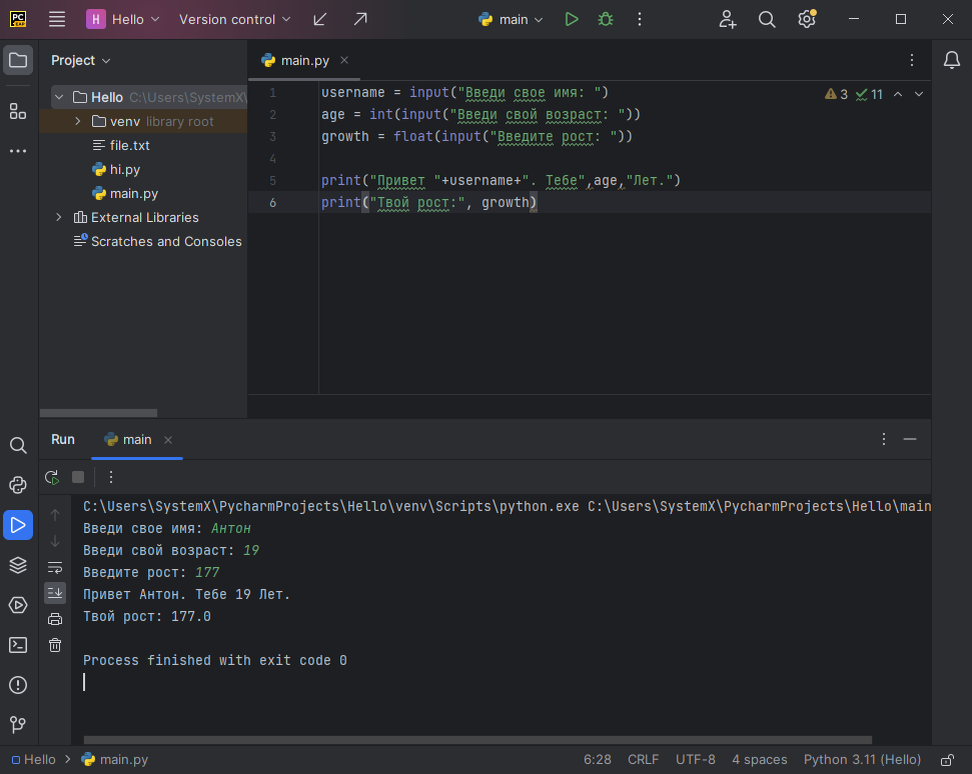Open Search Everywhere magnifier in the title bar

pyautogui.click(x=767, y=19)
